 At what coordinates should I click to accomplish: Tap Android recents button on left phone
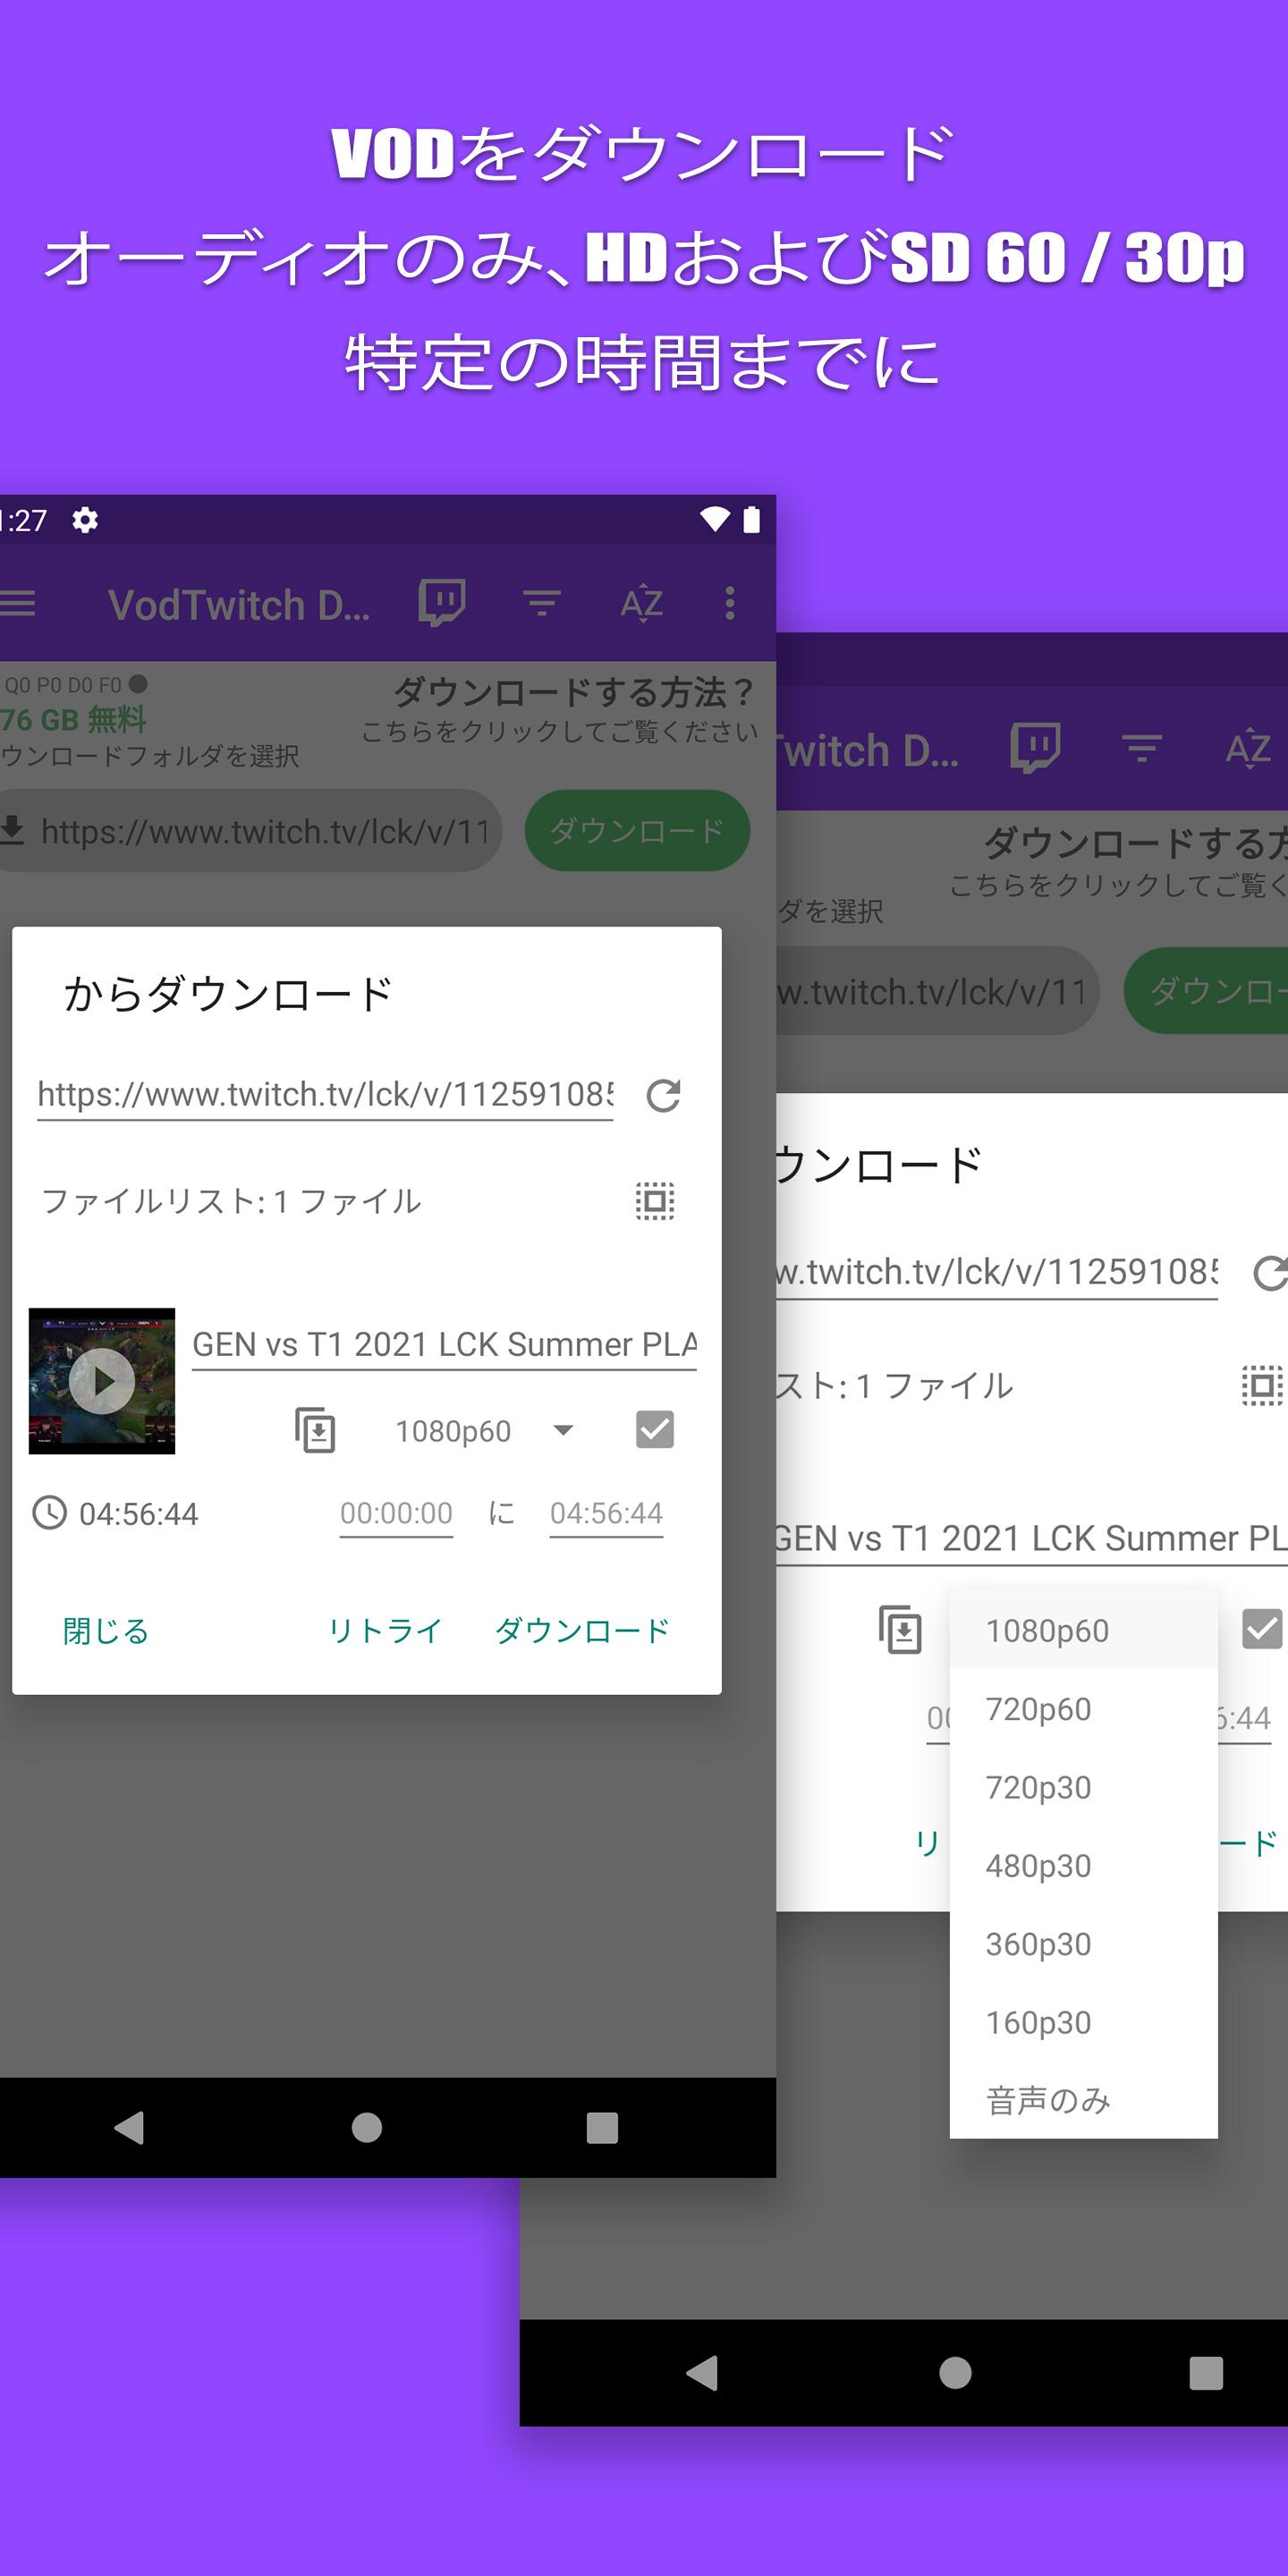click(x=602, y=2127)
